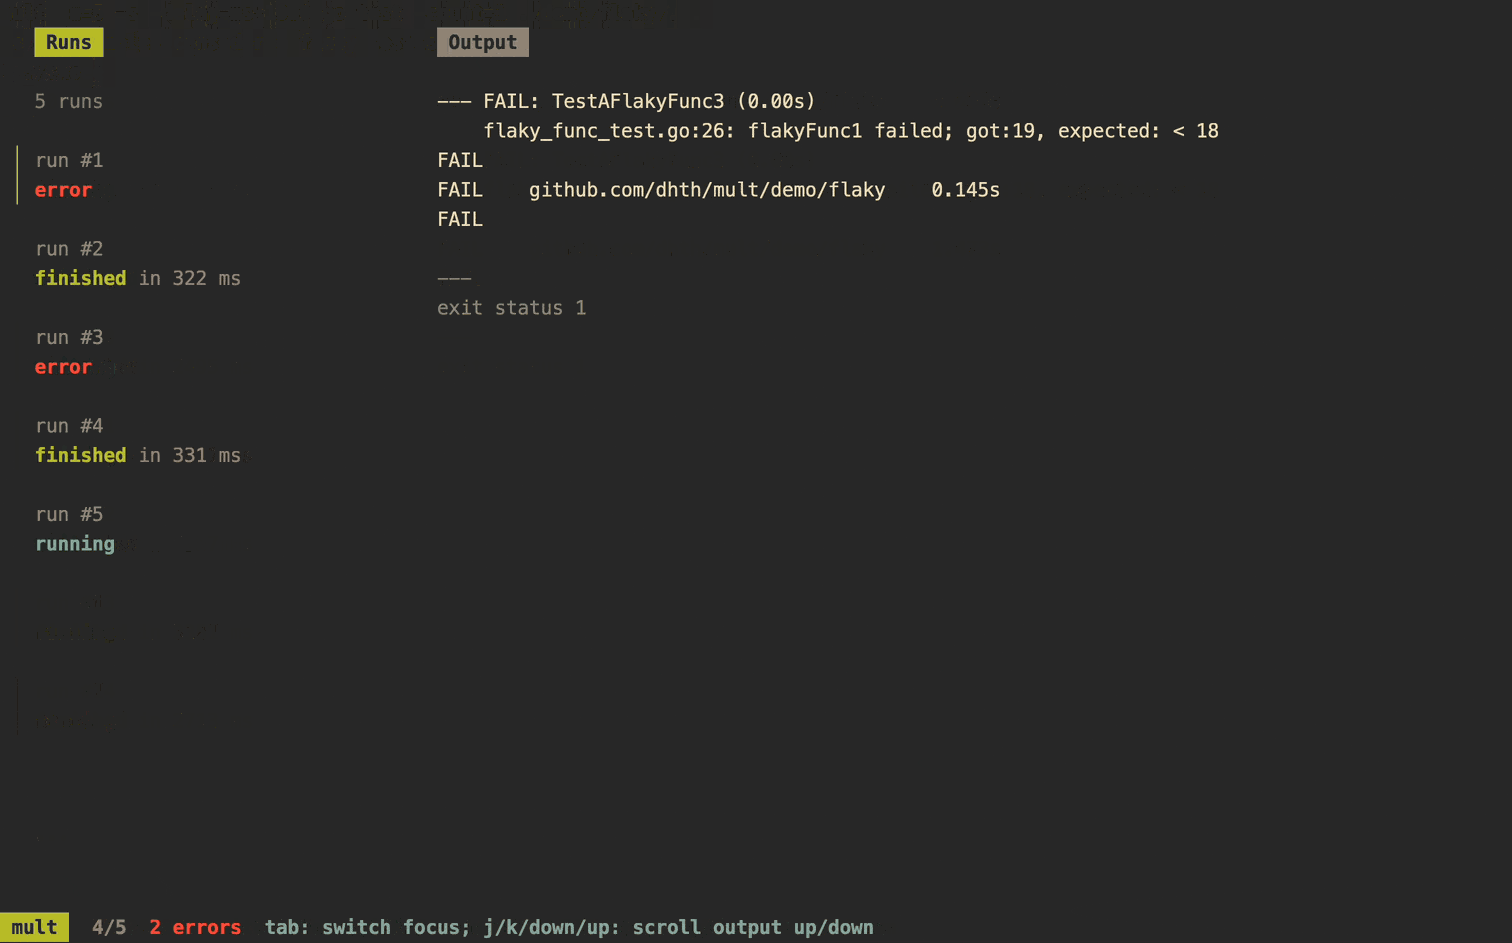Image resolution: width=1512 pixels, height=943 pixels.
Task: Click the github.com/dhth/mult/demo/flaky package path
Action: [707, 190]
